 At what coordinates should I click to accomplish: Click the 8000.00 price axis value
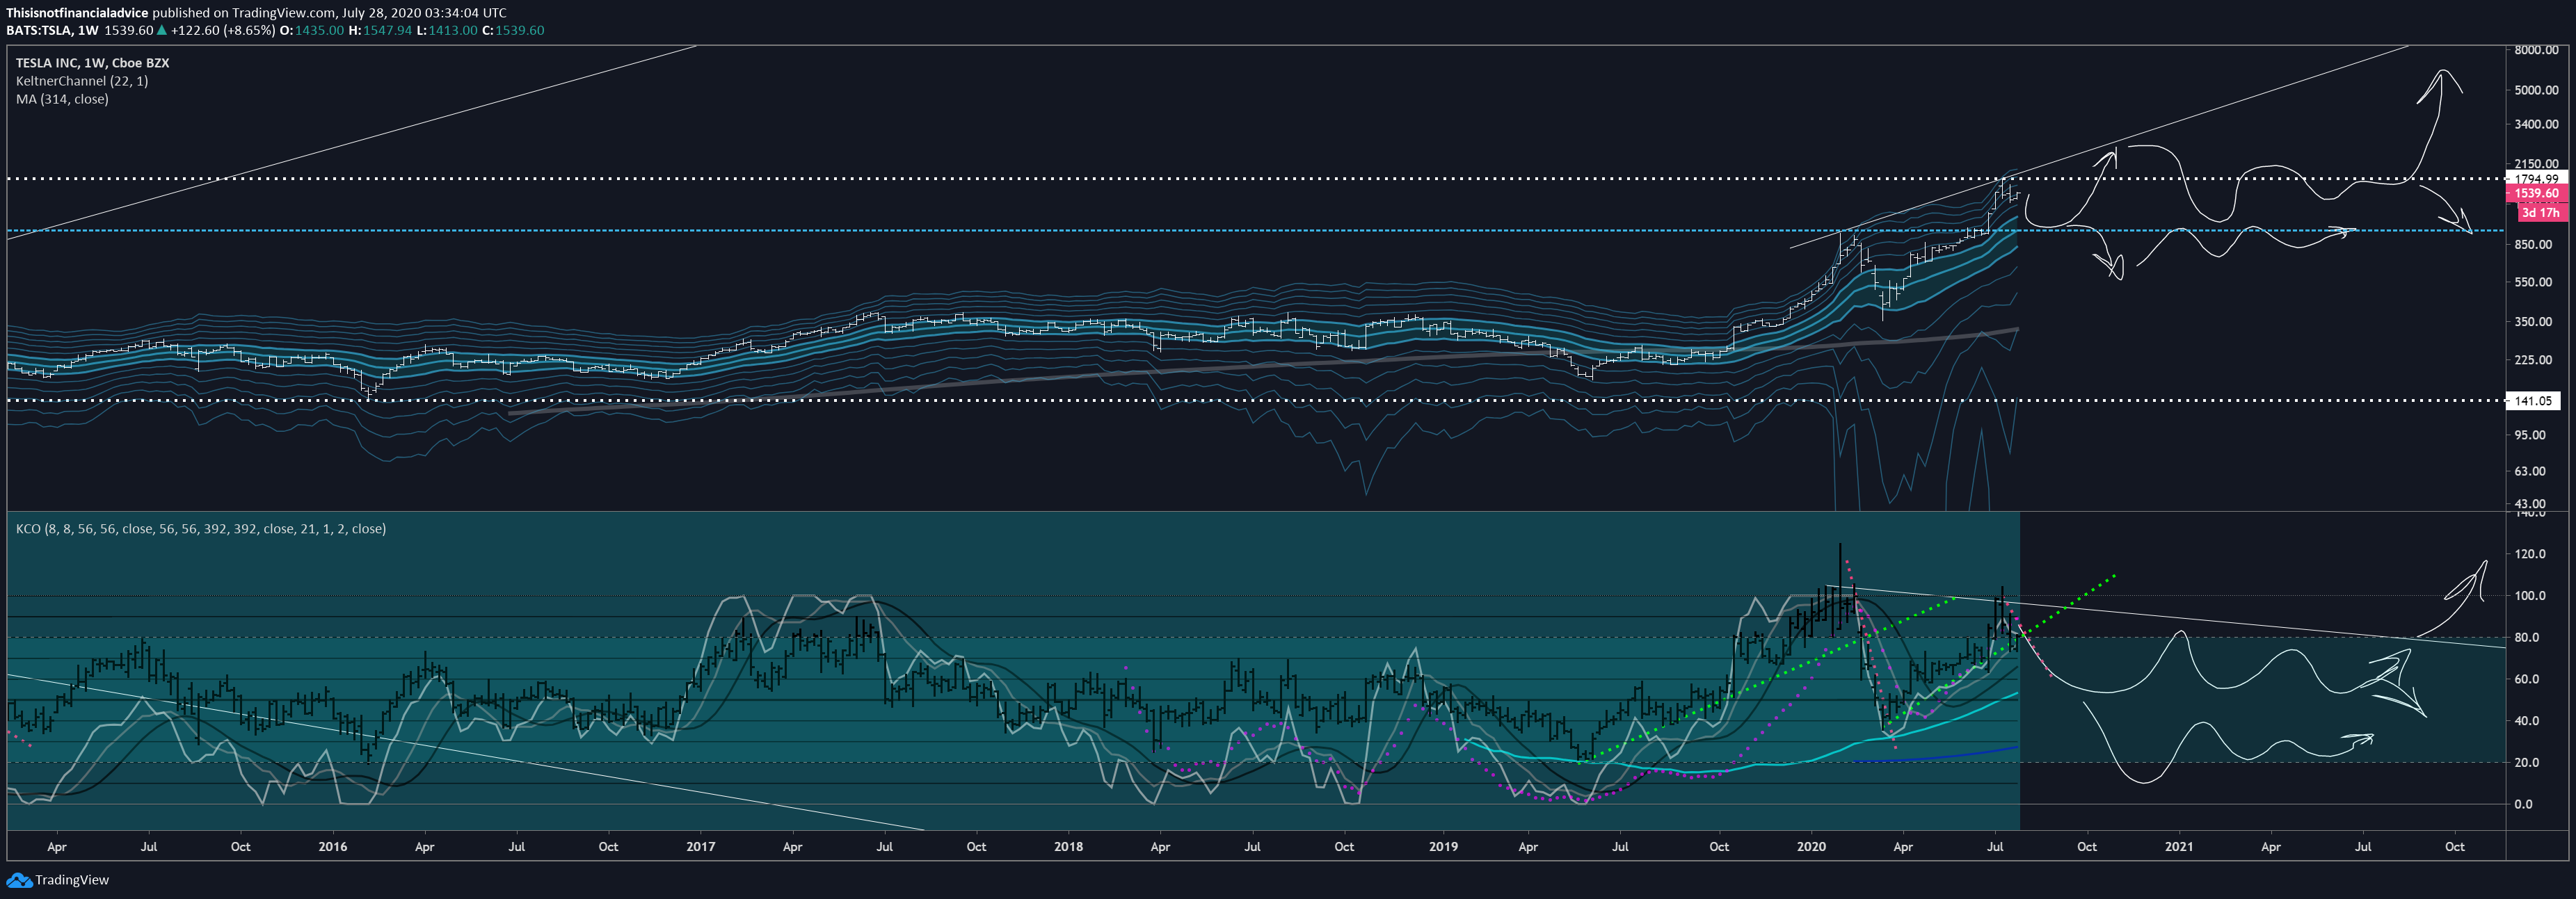click(x=2537, y=50)
